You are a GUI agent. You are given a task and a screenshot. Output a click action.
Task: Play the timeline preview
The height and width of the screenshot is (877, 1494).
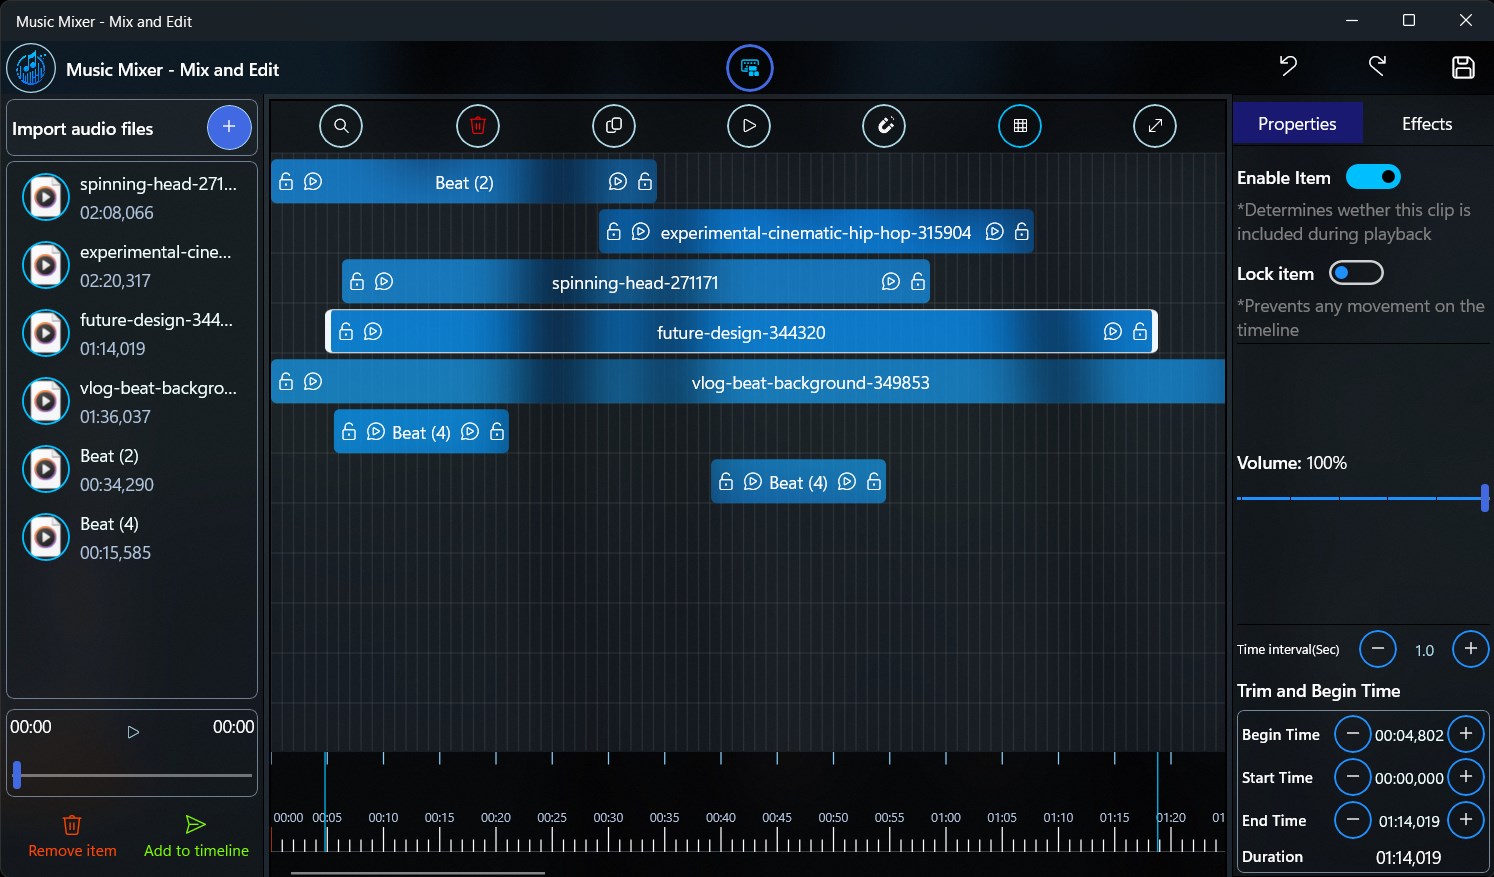point(748,126)
